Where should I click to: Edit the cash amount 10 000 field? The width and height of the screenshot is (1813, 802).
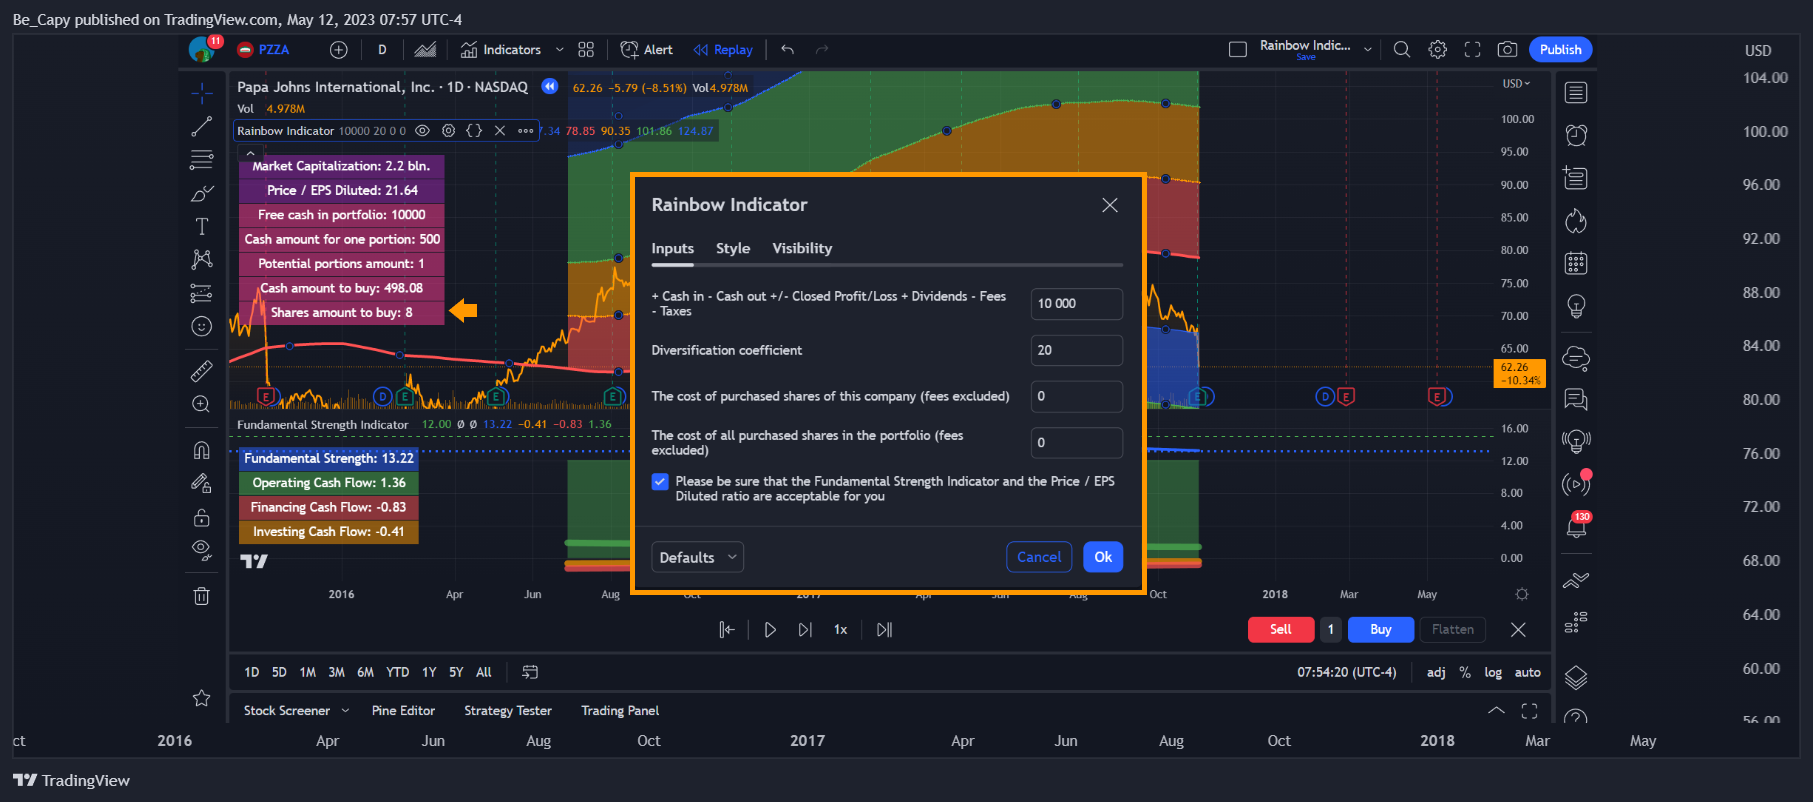[1077, 304]
